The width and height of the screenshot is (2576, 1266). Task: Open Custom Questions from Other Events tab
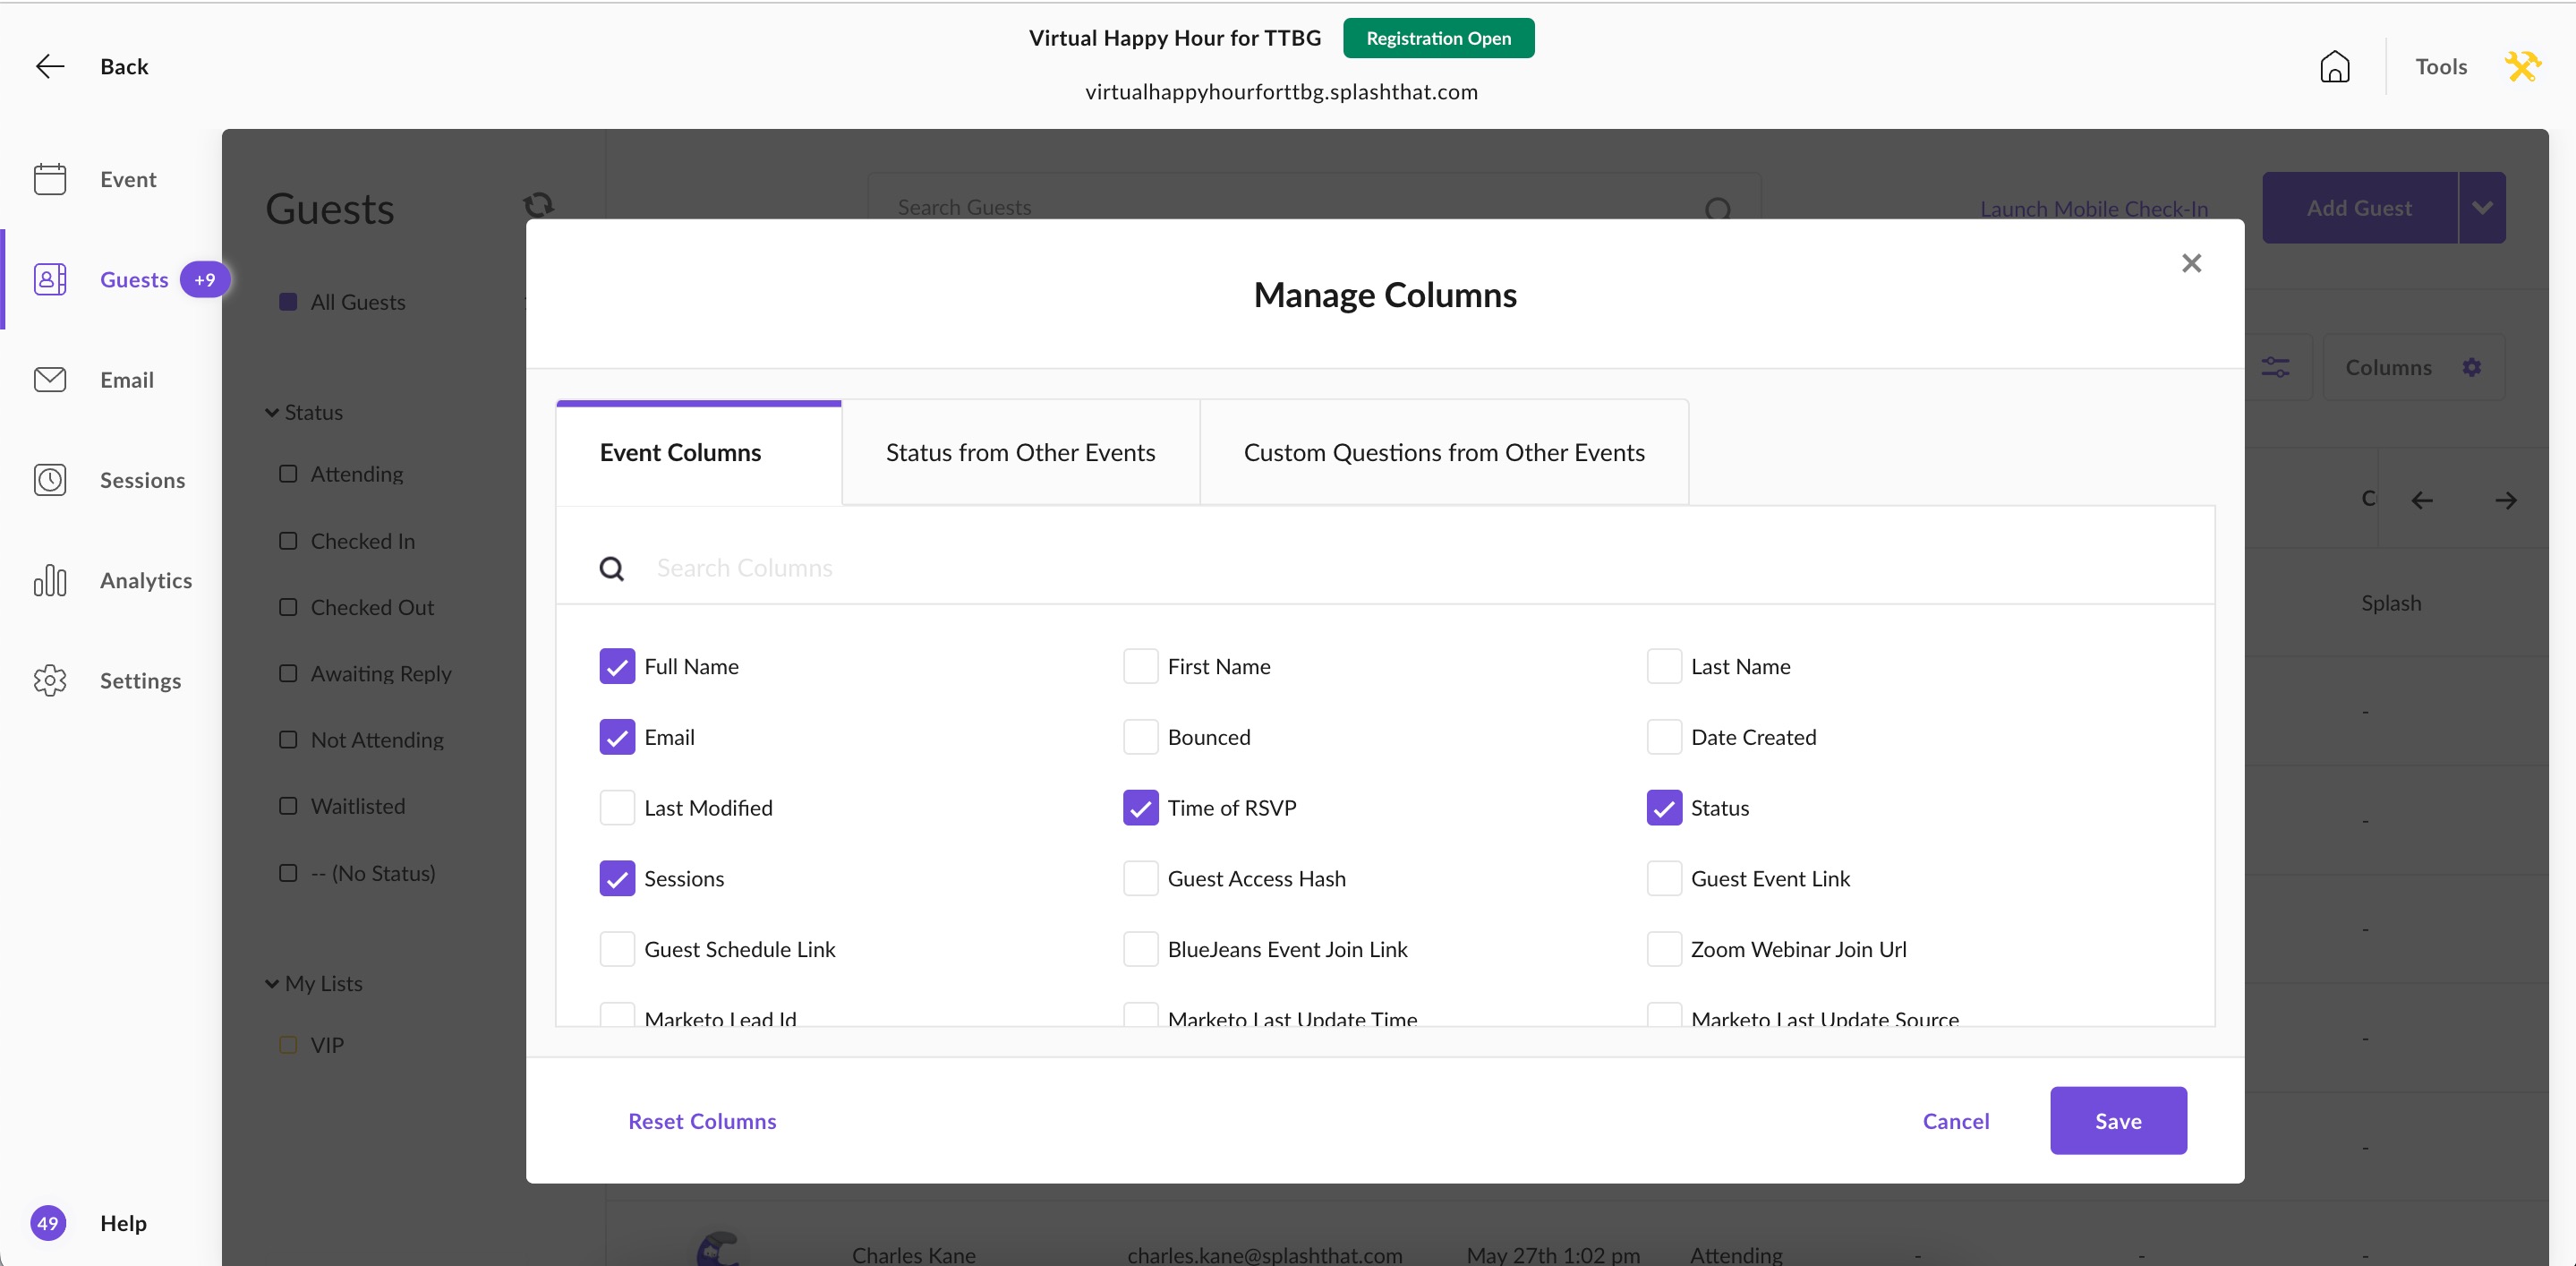pyautogui.click(x=1443, y=452)
